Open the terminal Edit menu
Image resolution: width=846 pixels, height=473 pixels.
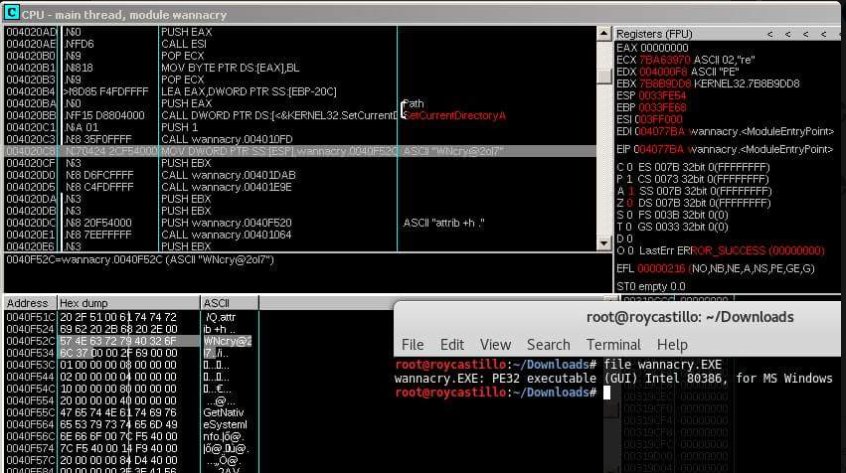tap(452, 345)
